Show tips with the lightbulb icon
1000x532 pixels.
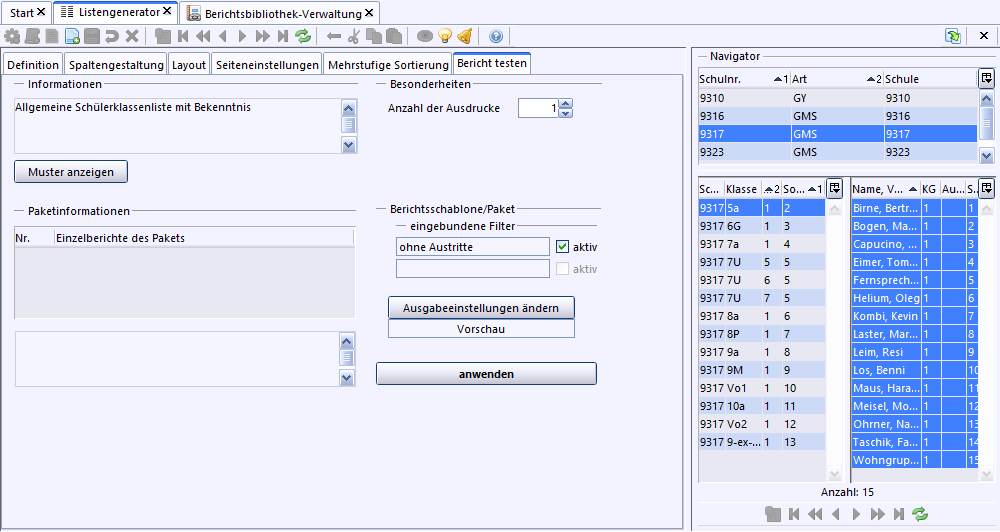click(445, 36)
